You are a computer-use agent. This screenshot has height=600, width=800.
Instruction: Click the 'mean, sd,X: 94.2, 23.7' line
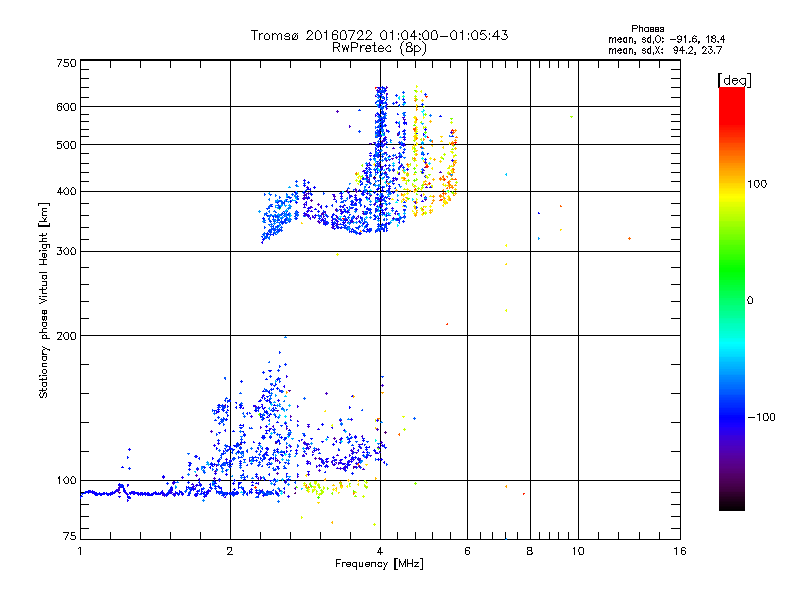pyautogui.click(x=665, y=50)
